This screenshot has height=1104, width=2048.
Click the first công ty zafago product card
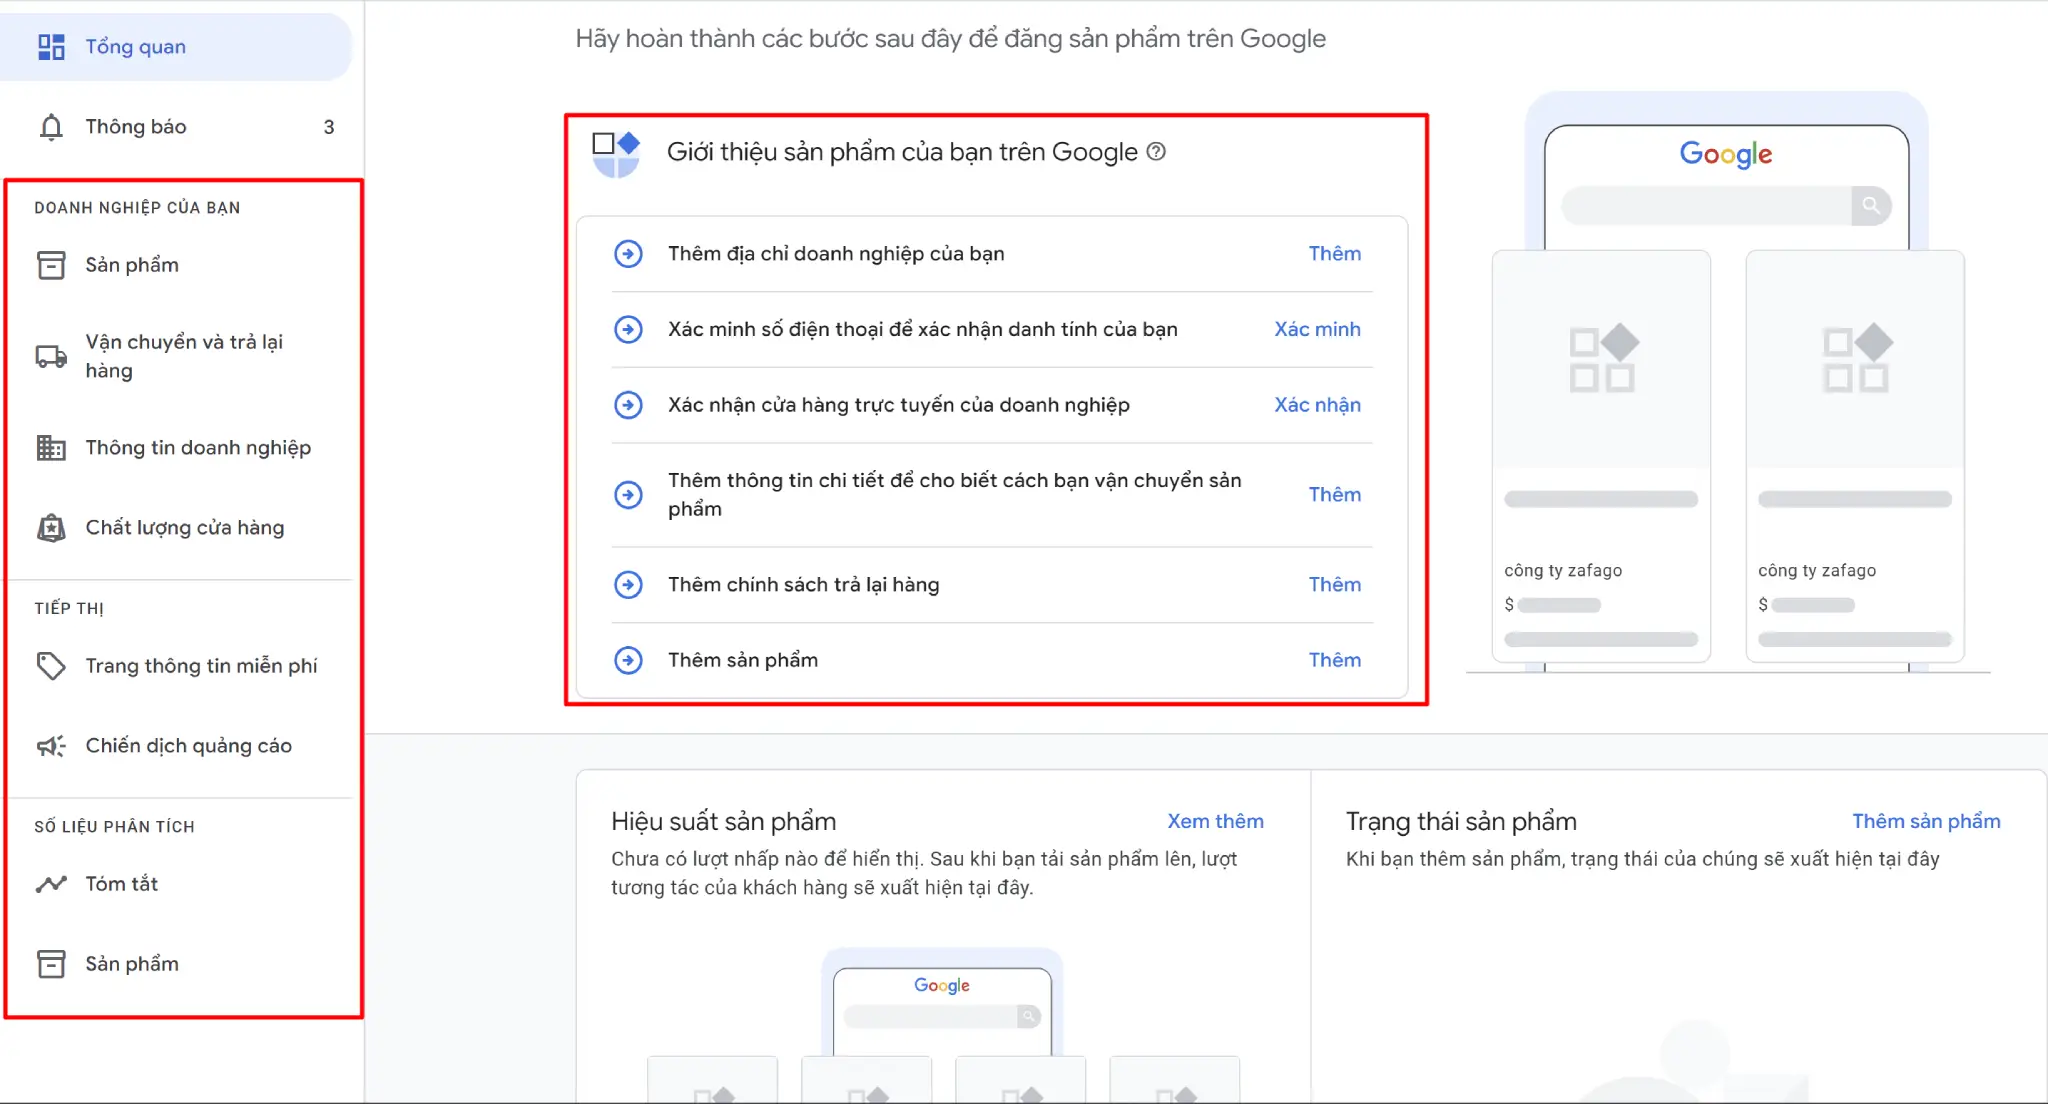click(x=1601, y=456)
